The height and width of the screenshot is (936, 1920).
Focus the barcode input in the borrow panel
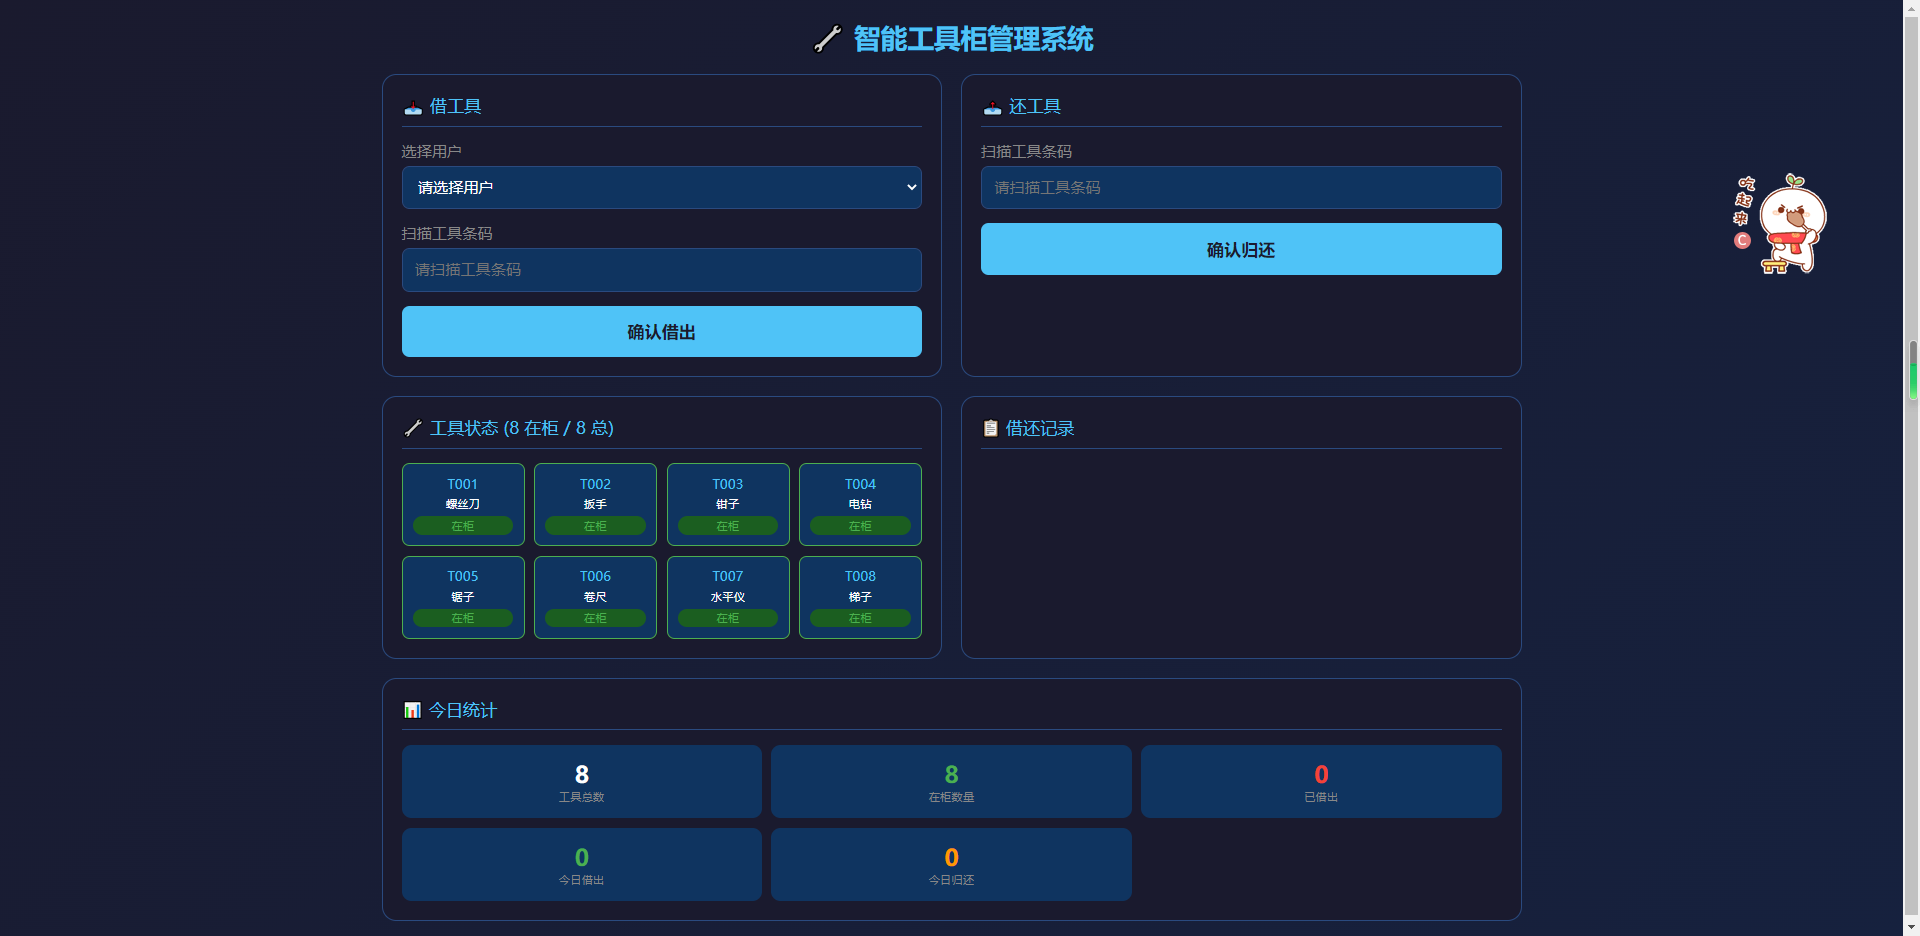[x=661, y=270]
